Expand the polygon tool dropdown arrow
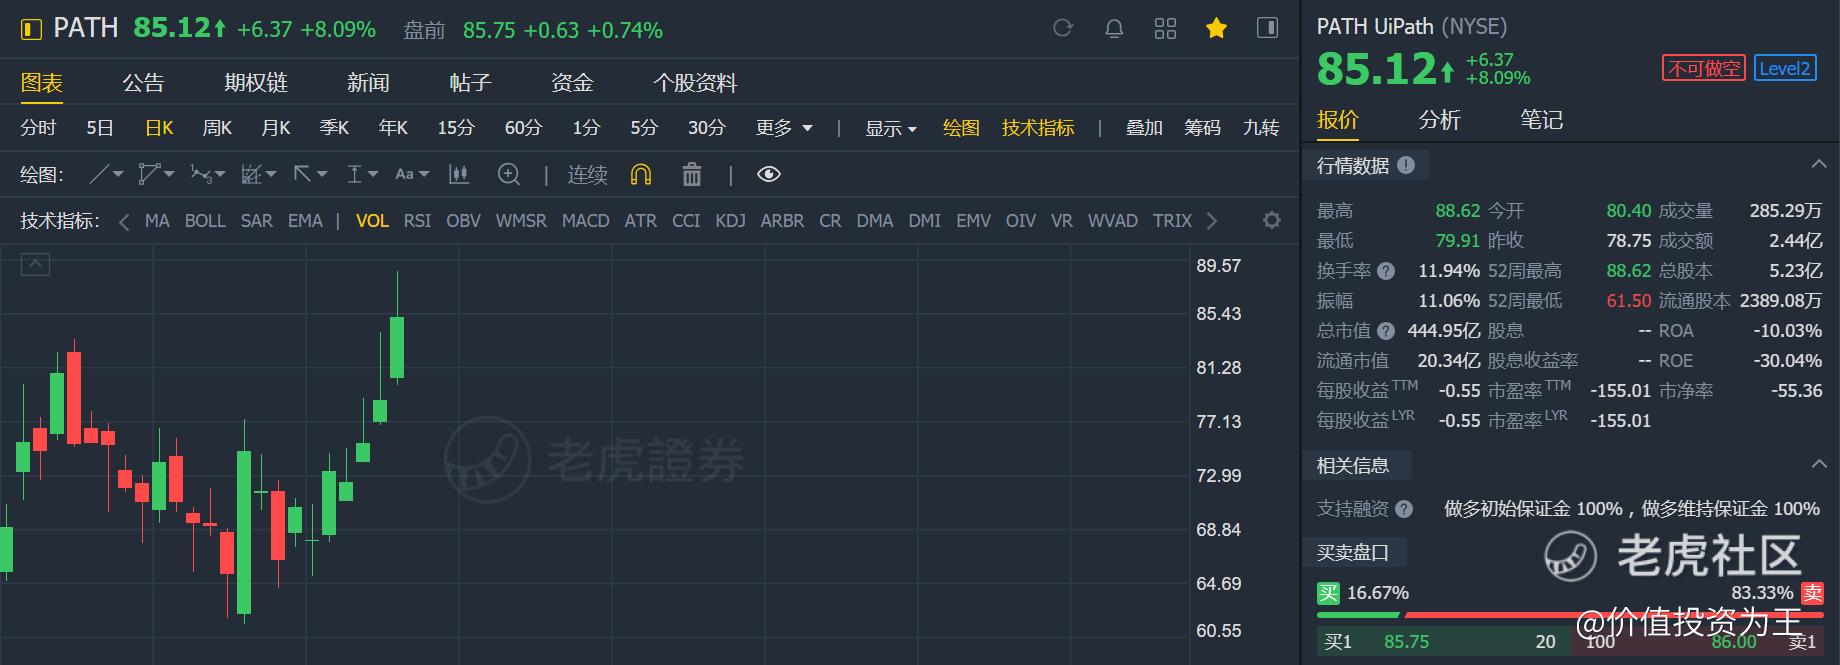This screenshot has width=1840, height=665. [169, 174]
